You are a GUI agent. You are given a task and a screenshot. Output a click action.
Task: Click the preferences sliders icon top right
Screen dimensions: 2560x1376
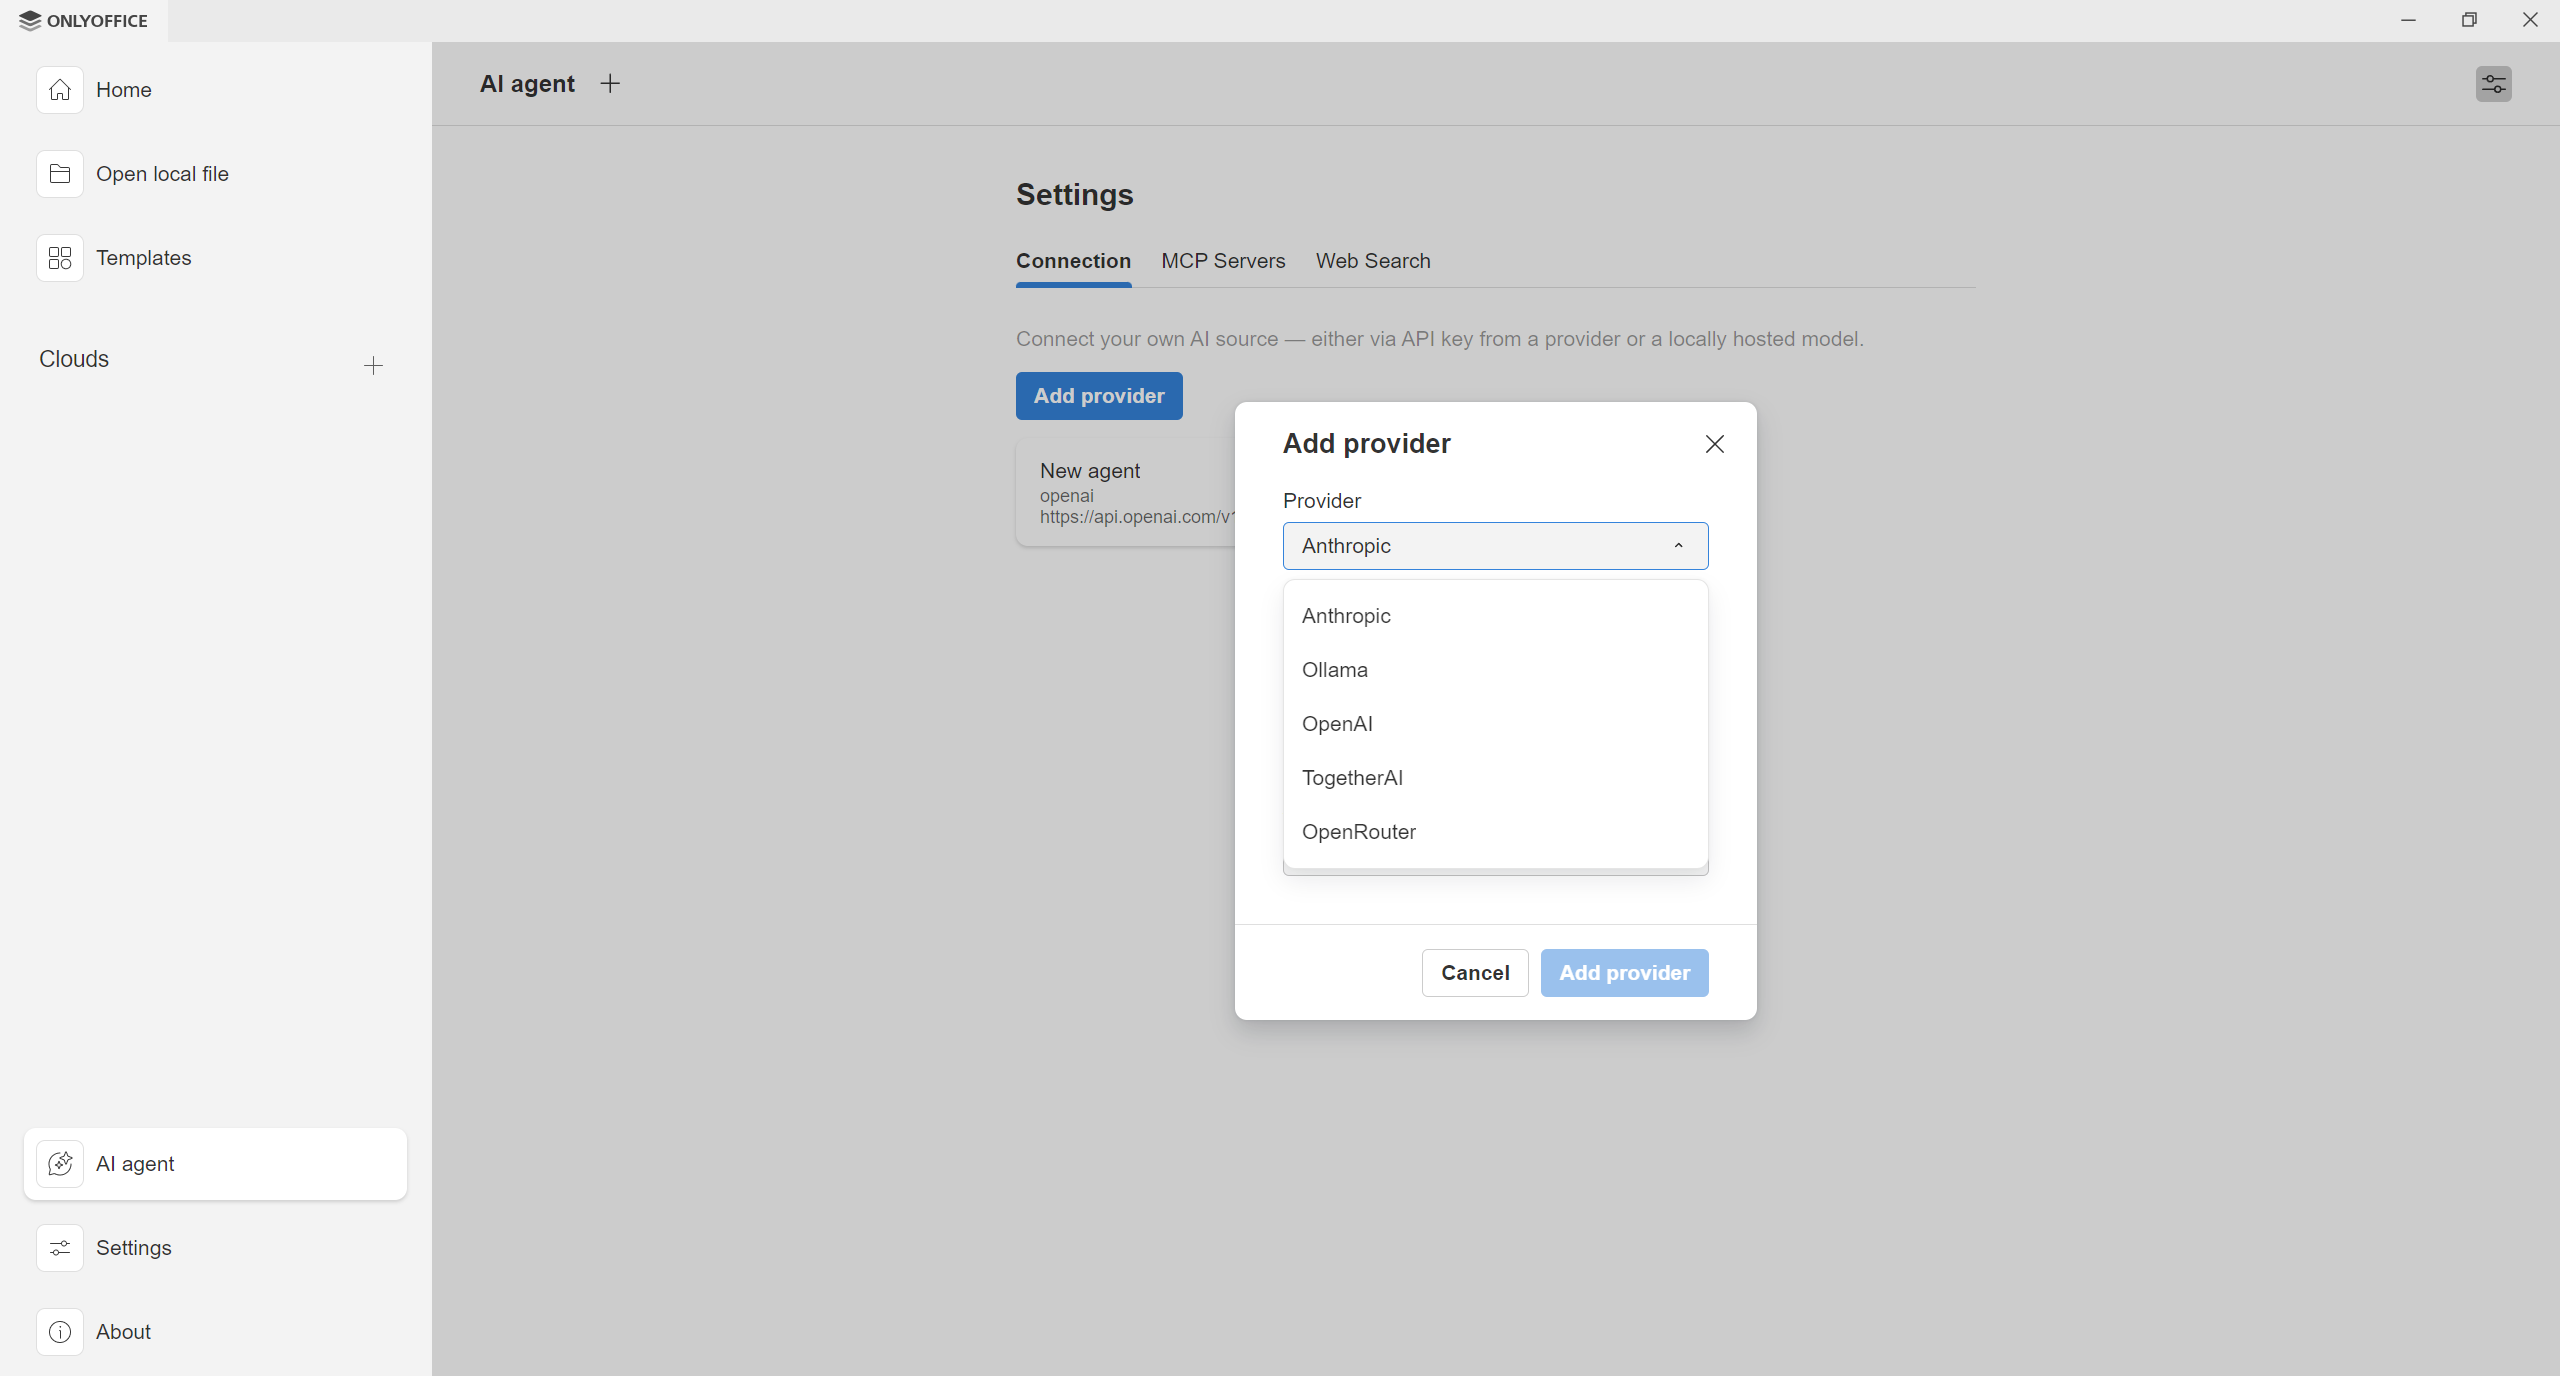[x=2494, y=83]
